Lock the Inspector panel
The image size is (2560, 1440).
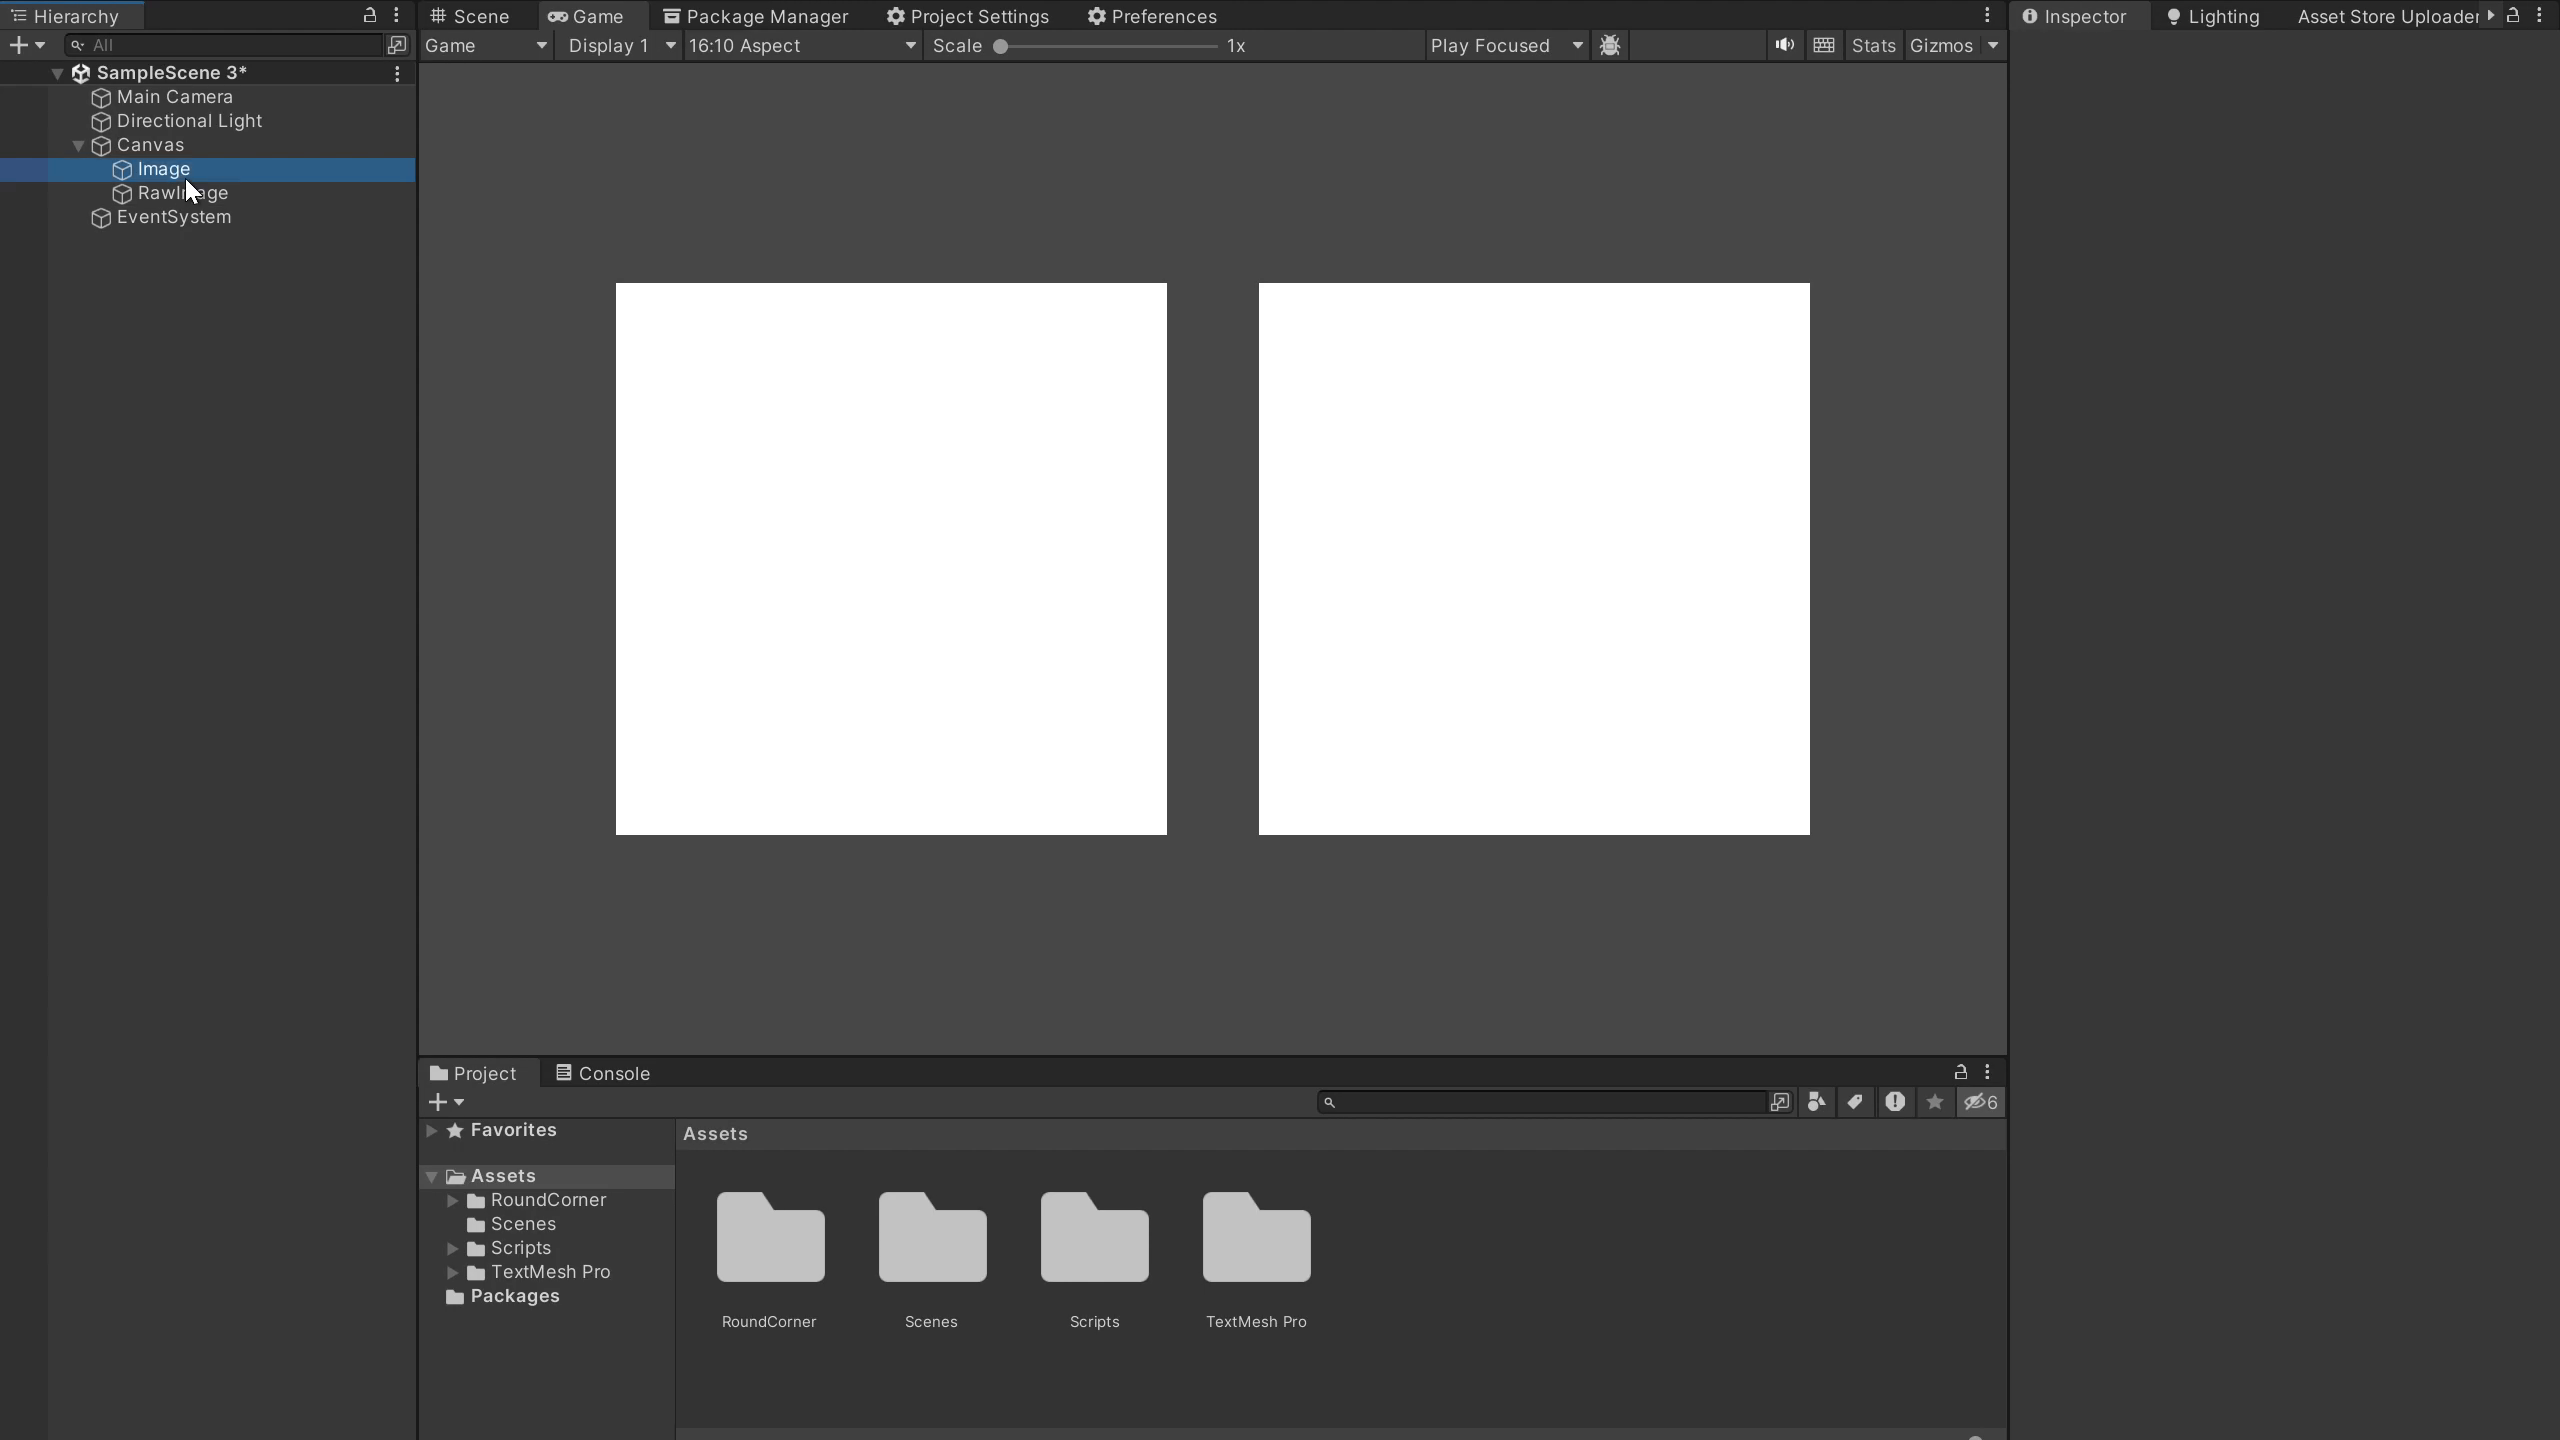click(2513, 15)
